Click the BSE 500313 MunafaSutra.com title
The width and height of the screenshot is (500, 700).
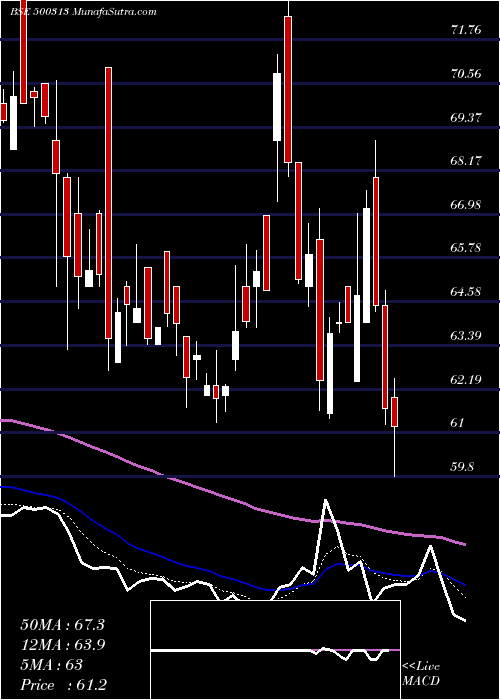[x=83, y=12]
